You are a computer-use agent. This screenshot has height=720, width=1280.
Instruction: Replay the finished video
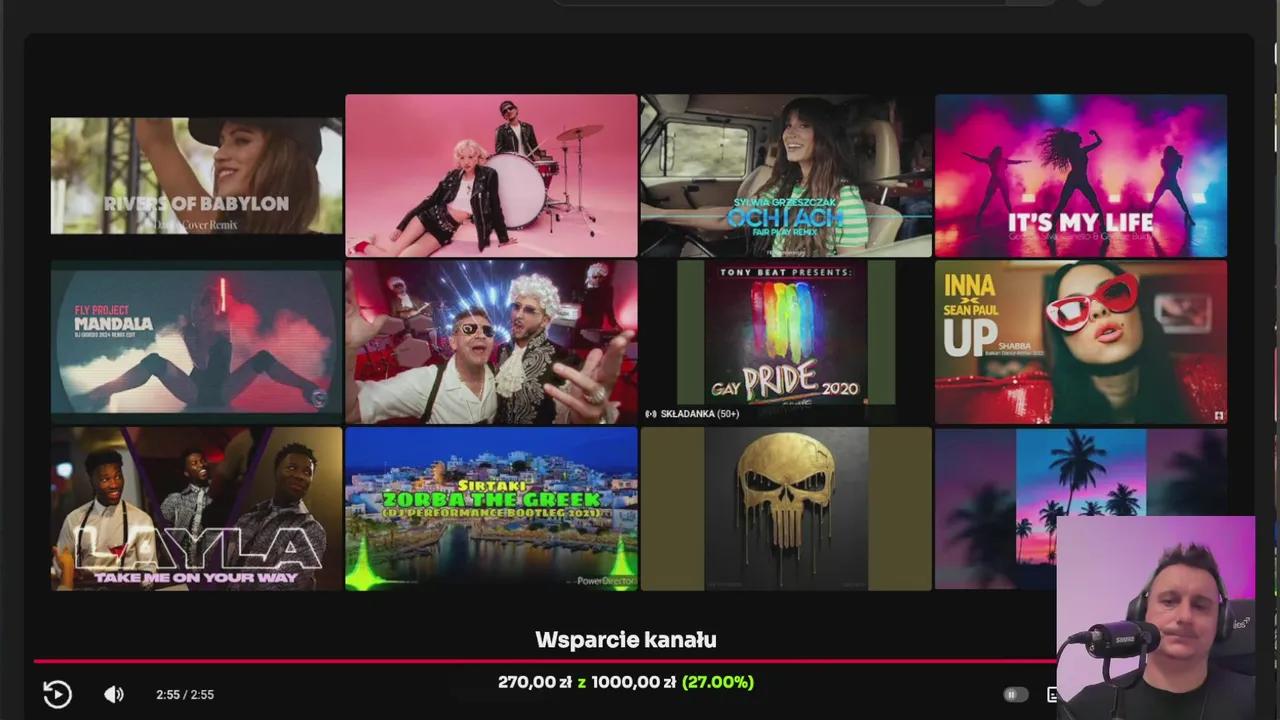click(57, 694)
